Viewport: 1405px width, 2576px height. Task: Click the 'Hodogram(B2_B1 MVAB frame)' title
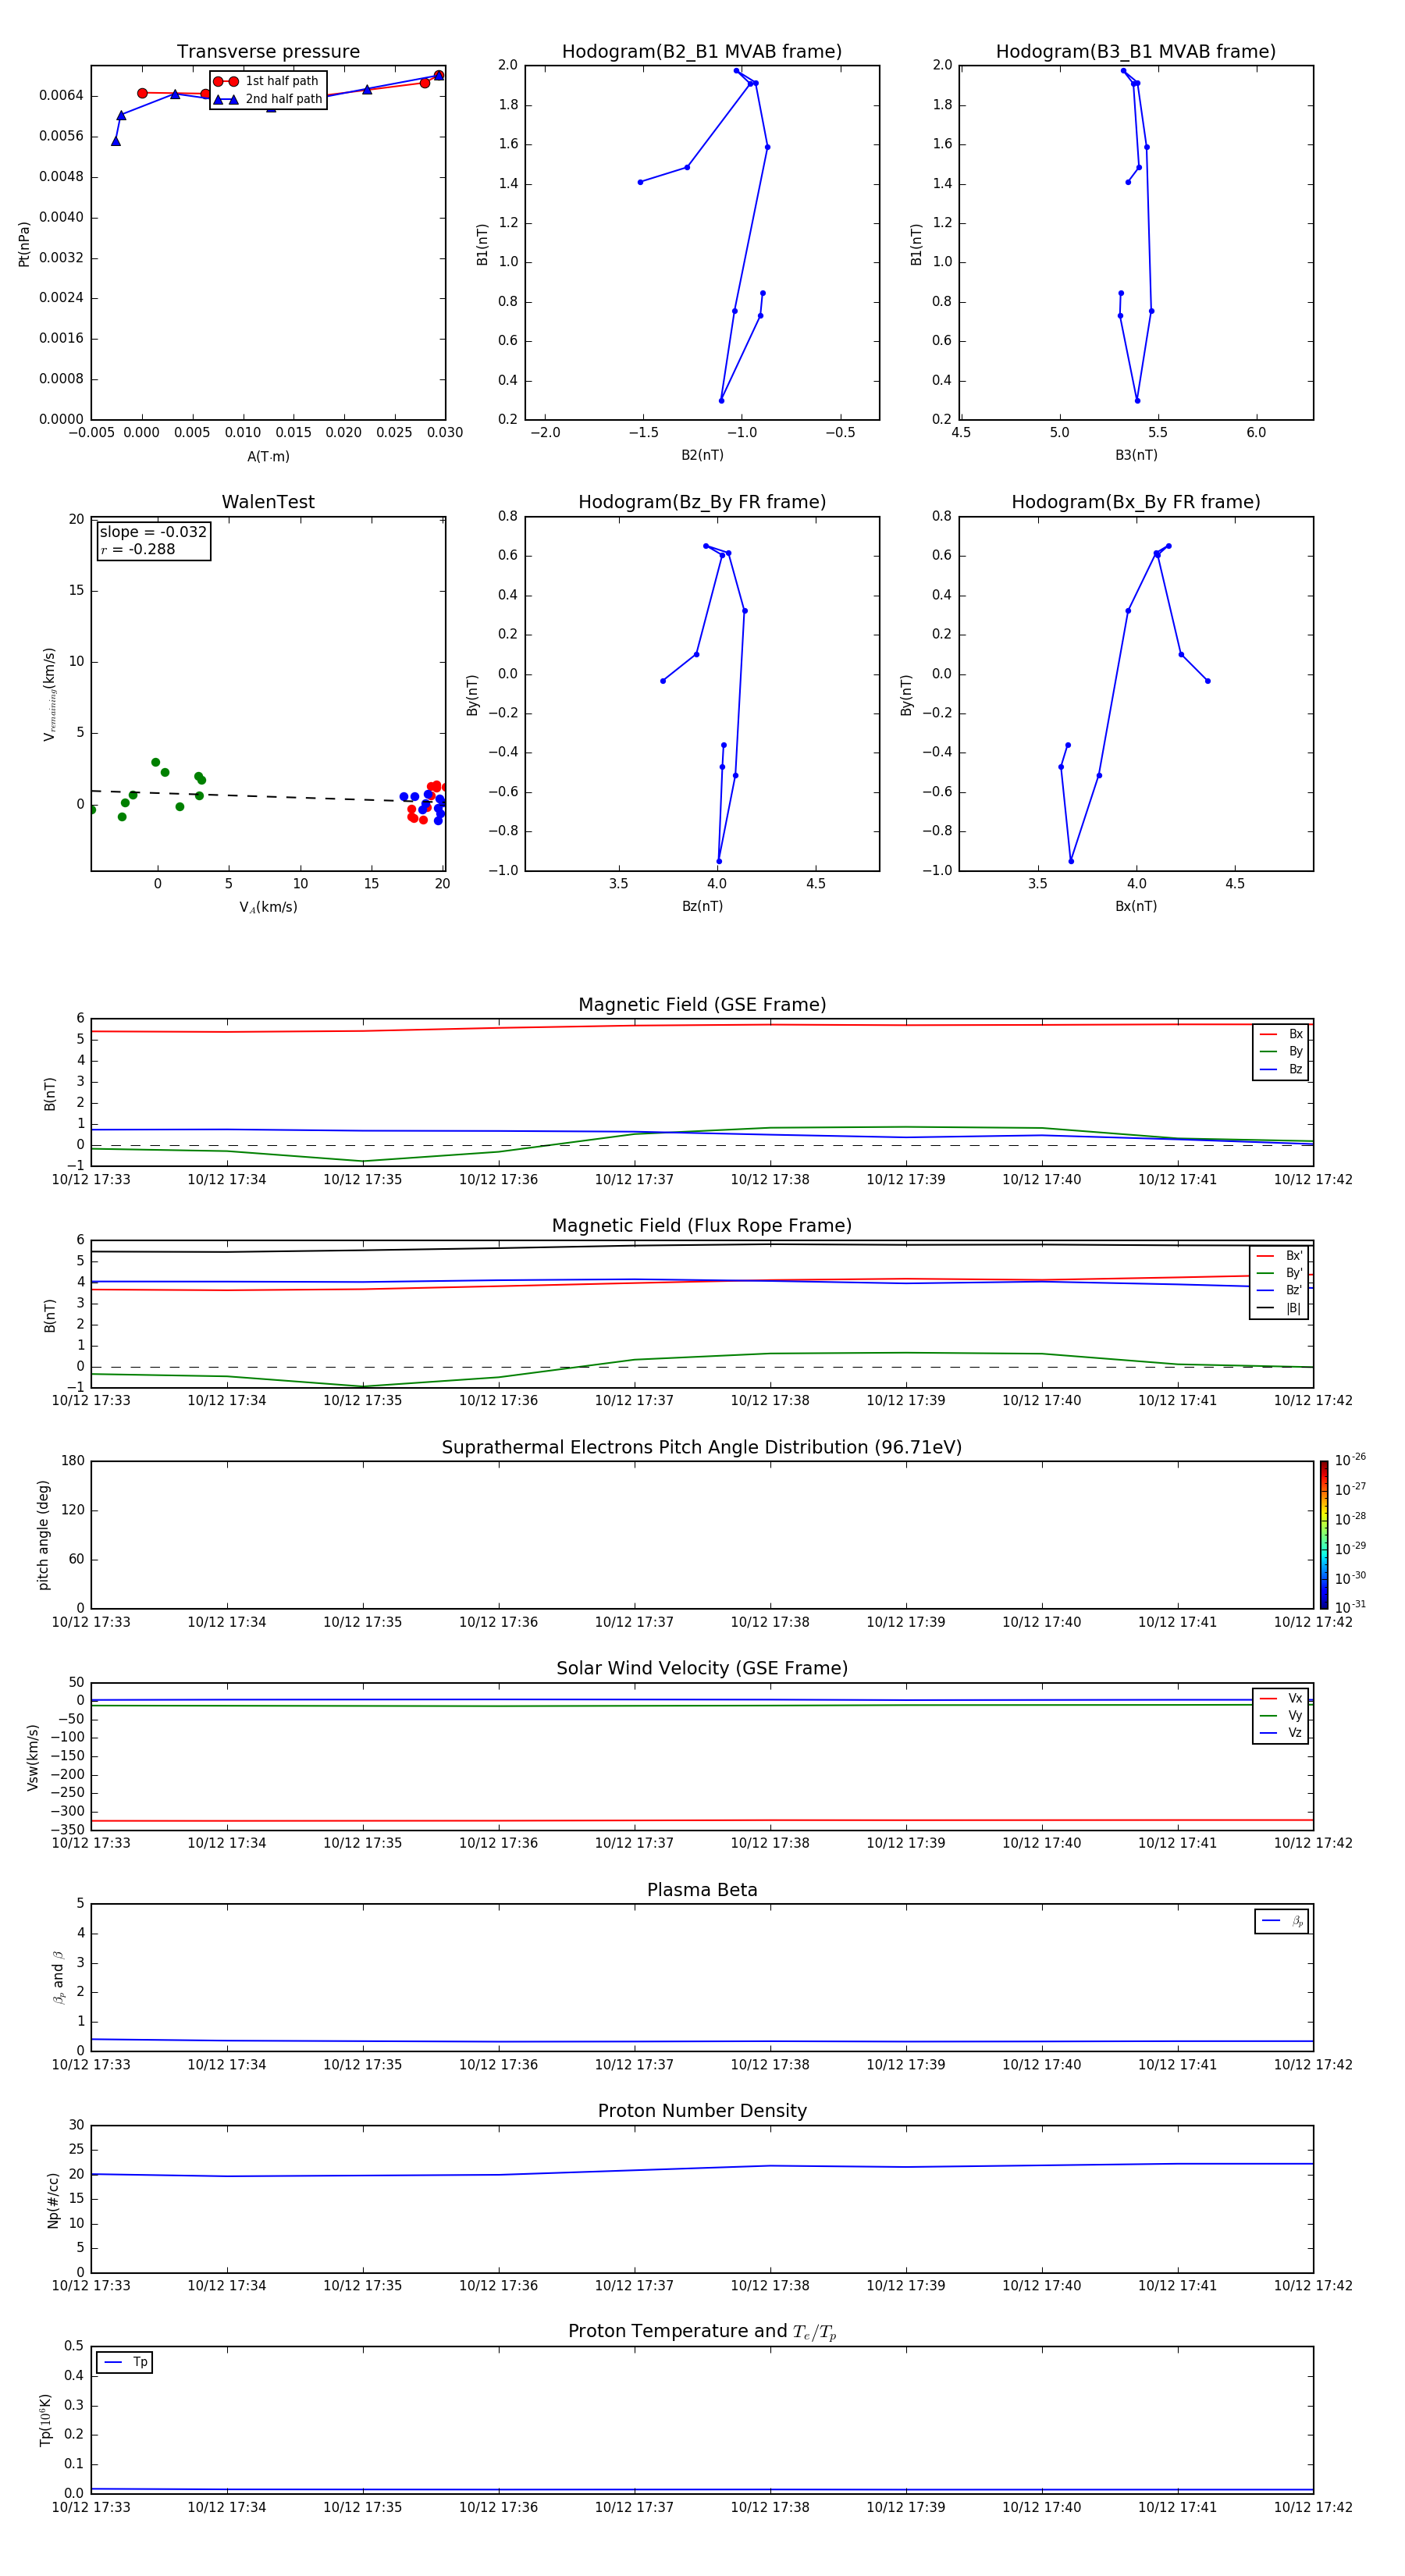[702, 51]
